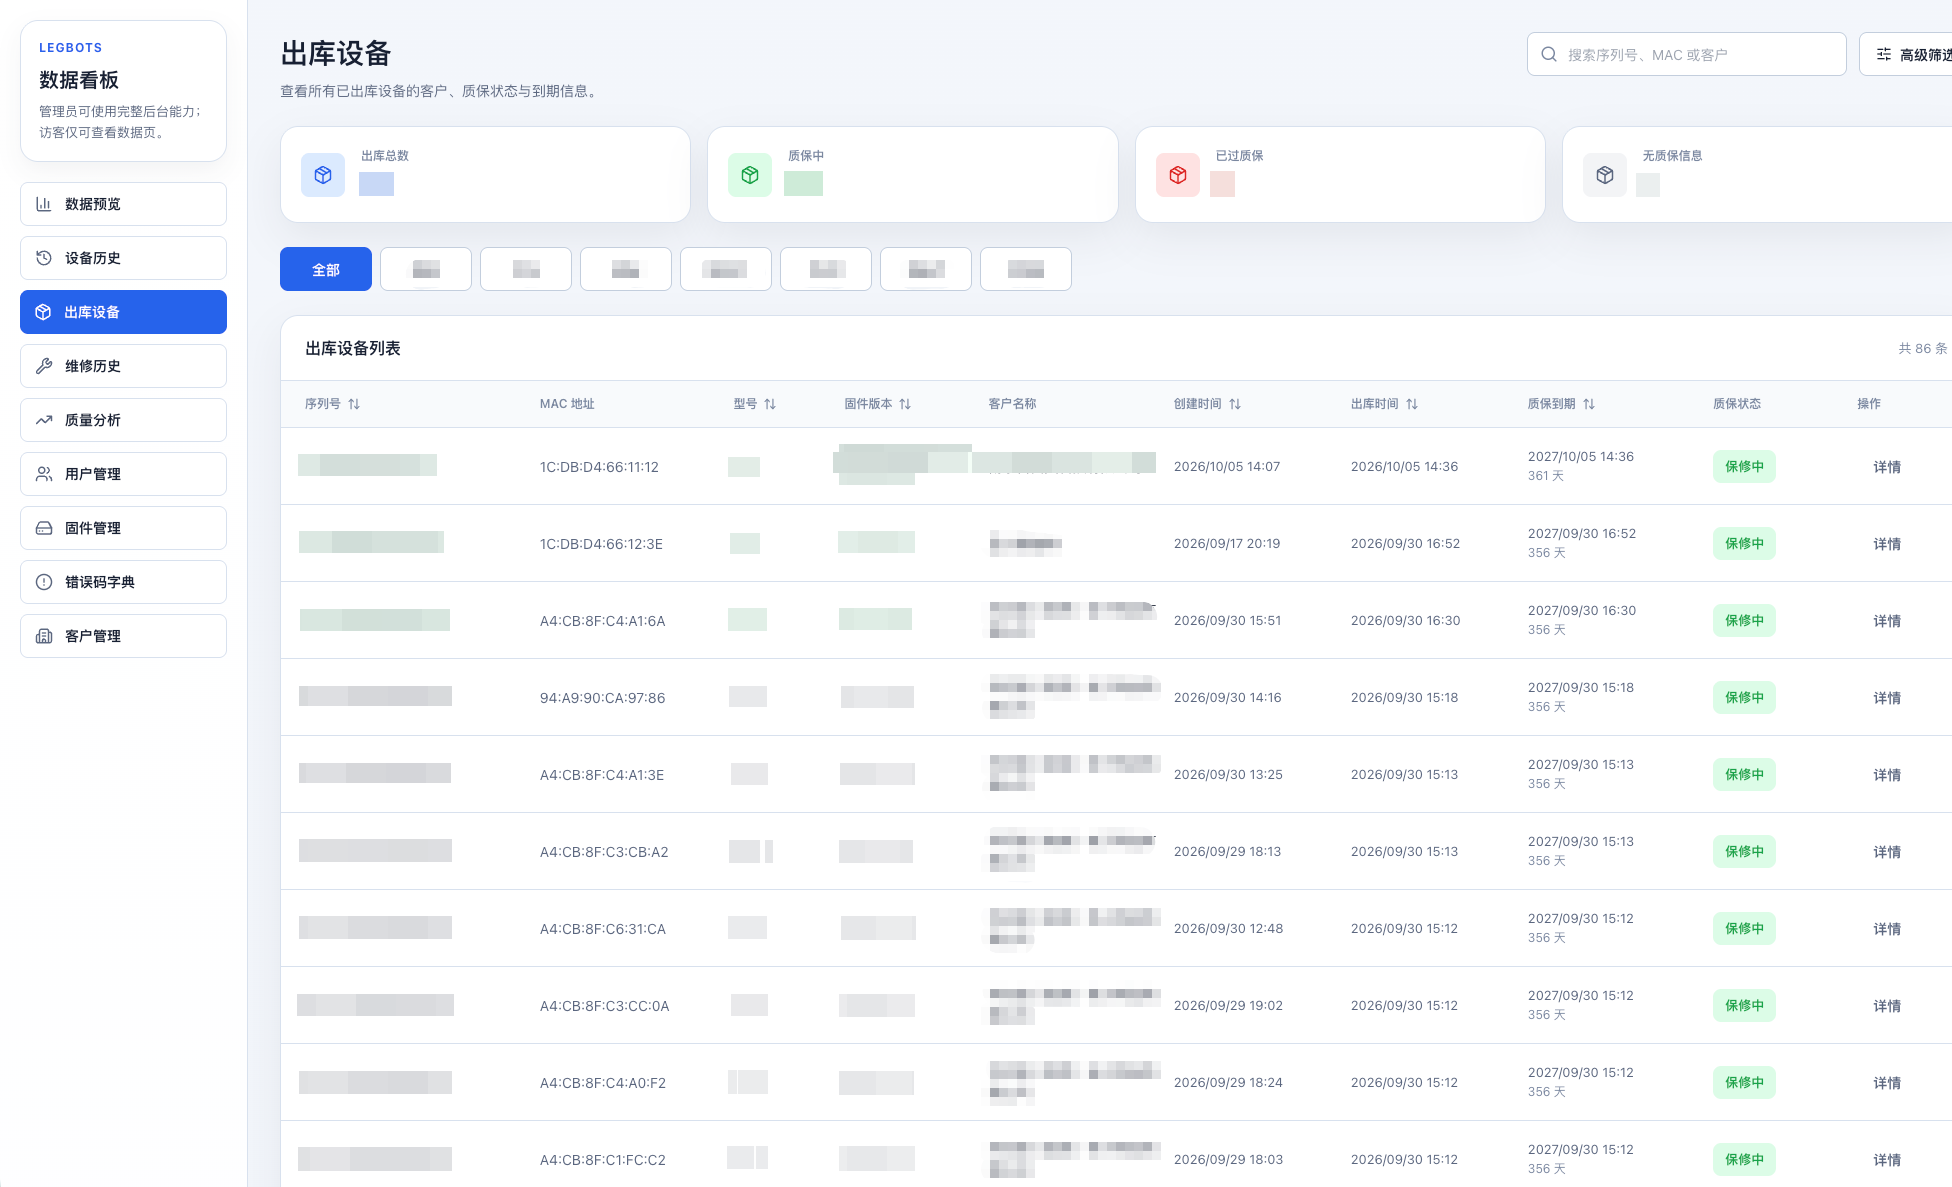Sort by 型号 column arrows
Image resolution: width=1952 pixels, height=1187 pixels.
770,404
